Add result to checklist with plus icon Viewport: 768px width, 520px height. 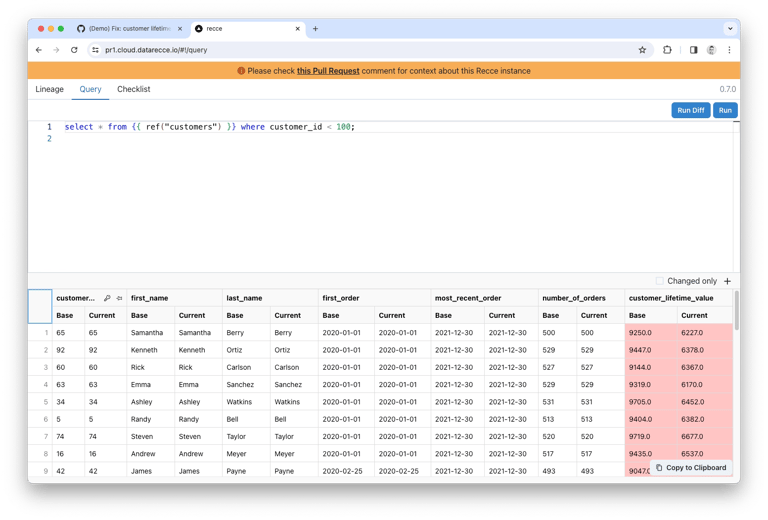(727, 281)
